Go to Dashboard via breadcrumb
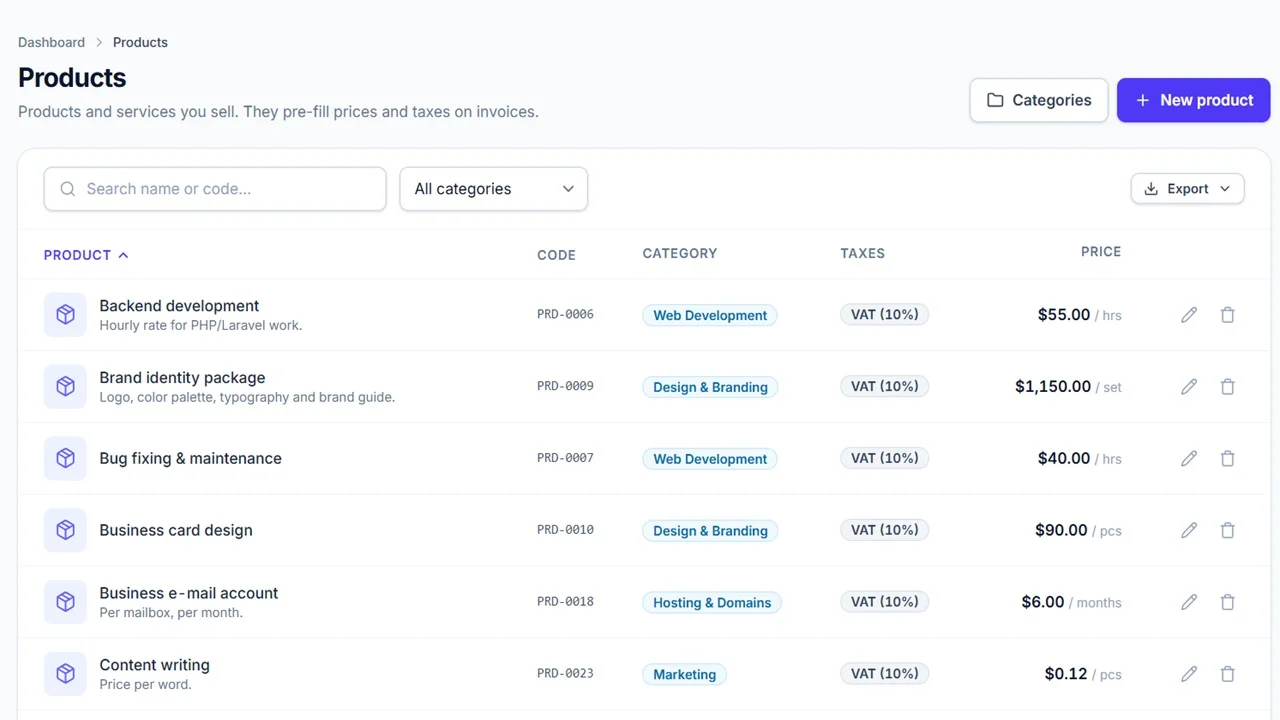This screenshot has width=1280, height=720. click(51, 42)
